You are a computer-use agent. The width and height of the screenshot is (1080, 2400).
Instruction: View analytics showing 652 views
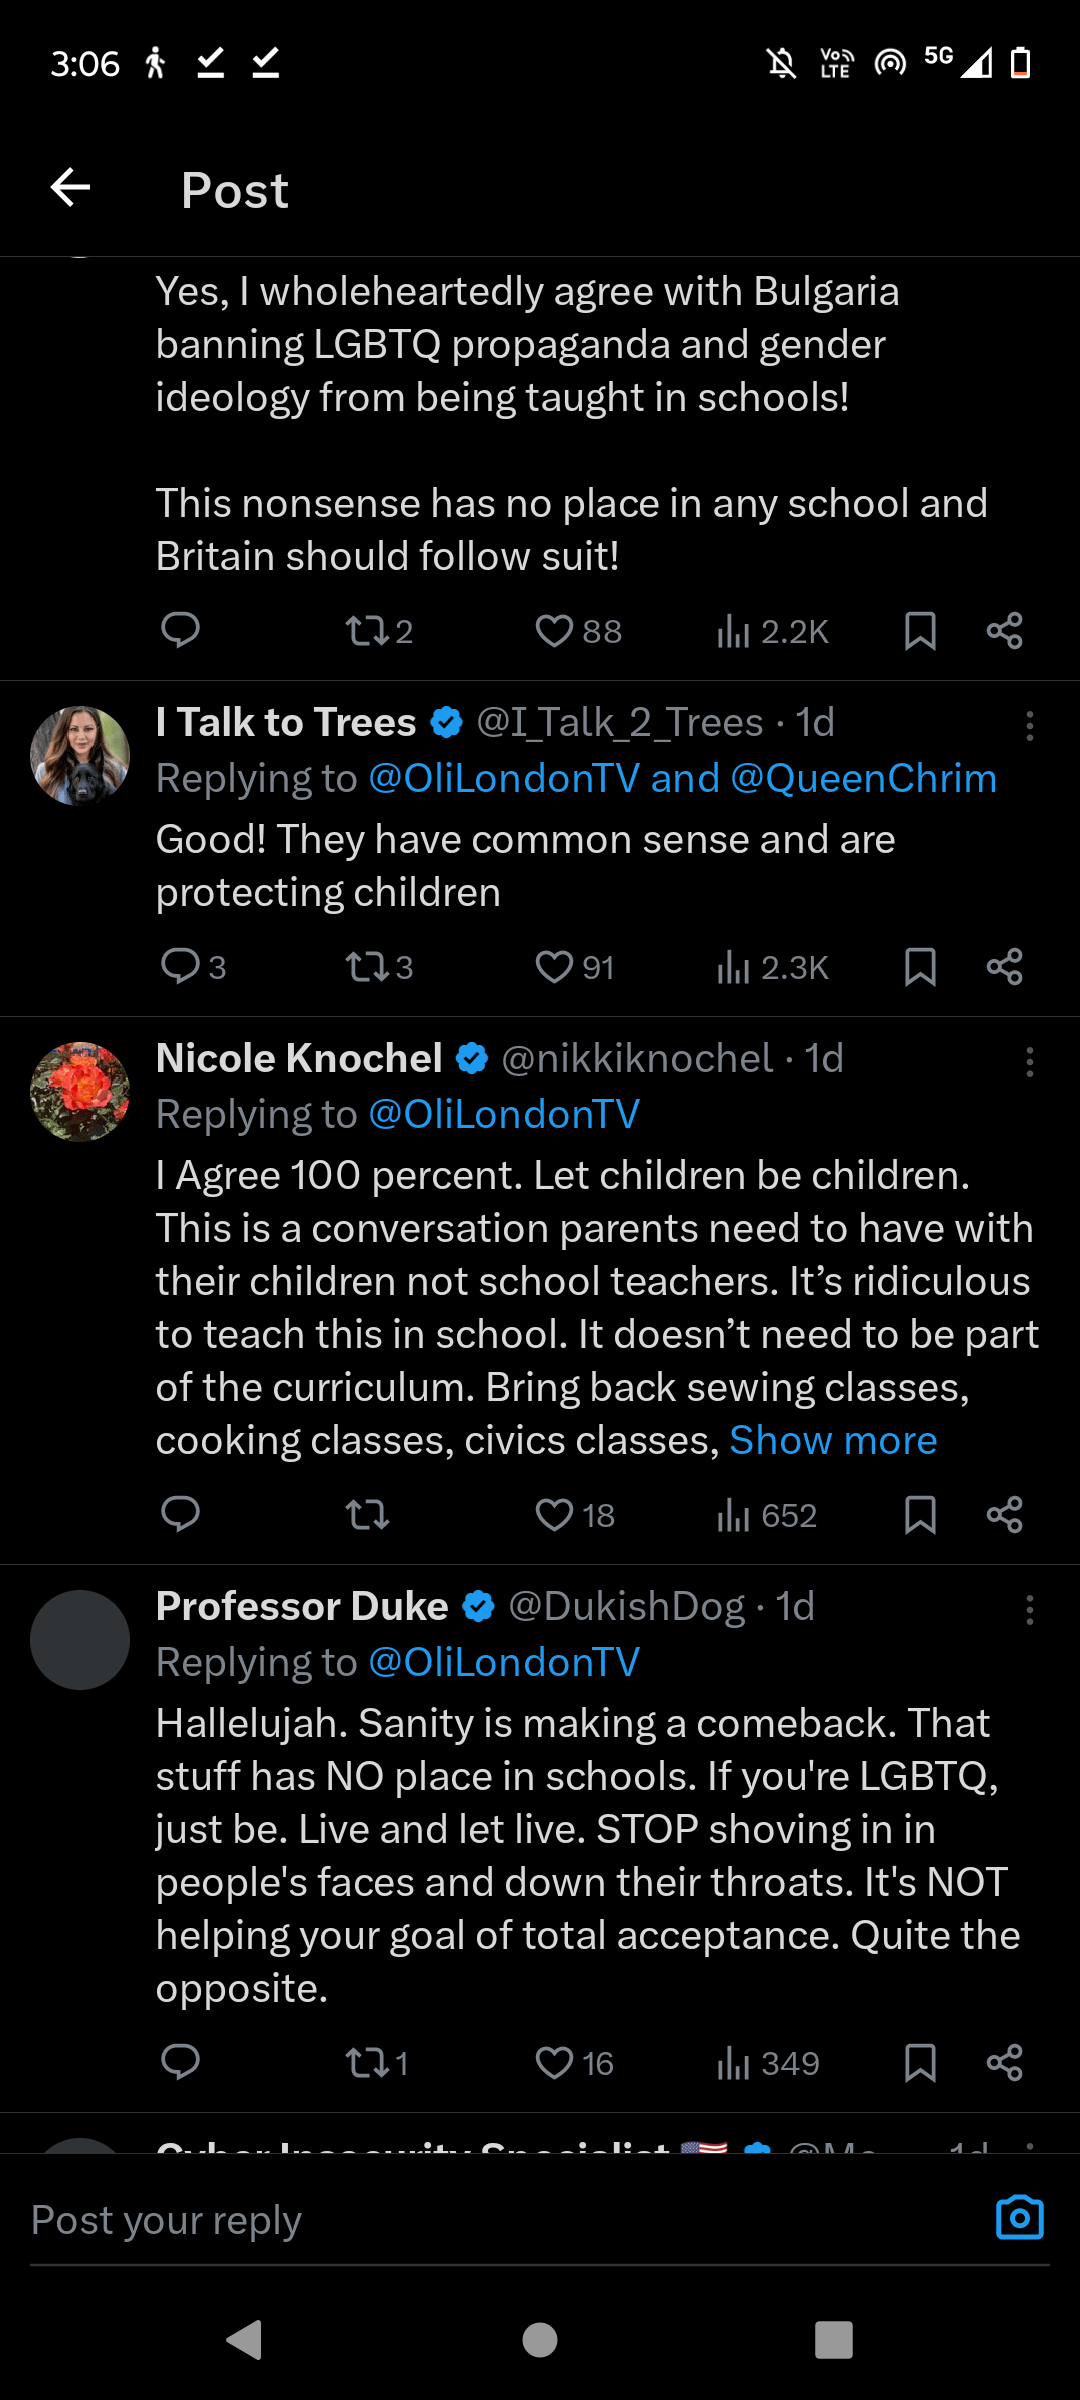click(x=766, y=1515)
